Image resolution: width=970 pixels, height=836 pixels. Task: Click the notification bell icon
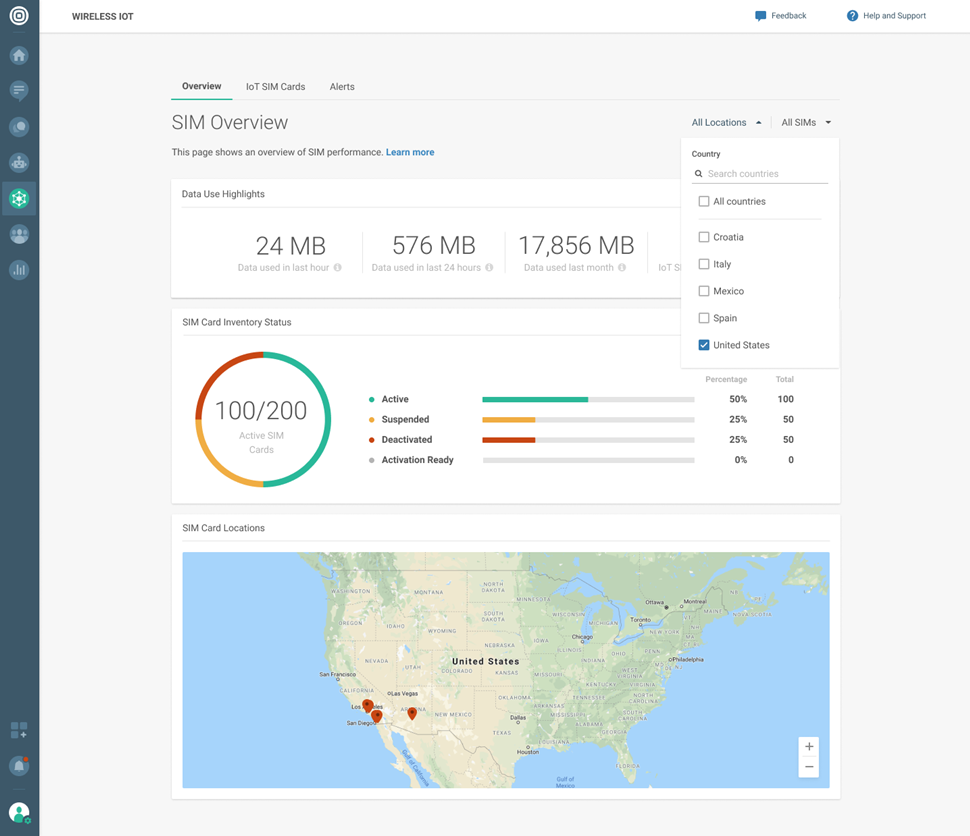pyautogui.click(x=19, y=766)
